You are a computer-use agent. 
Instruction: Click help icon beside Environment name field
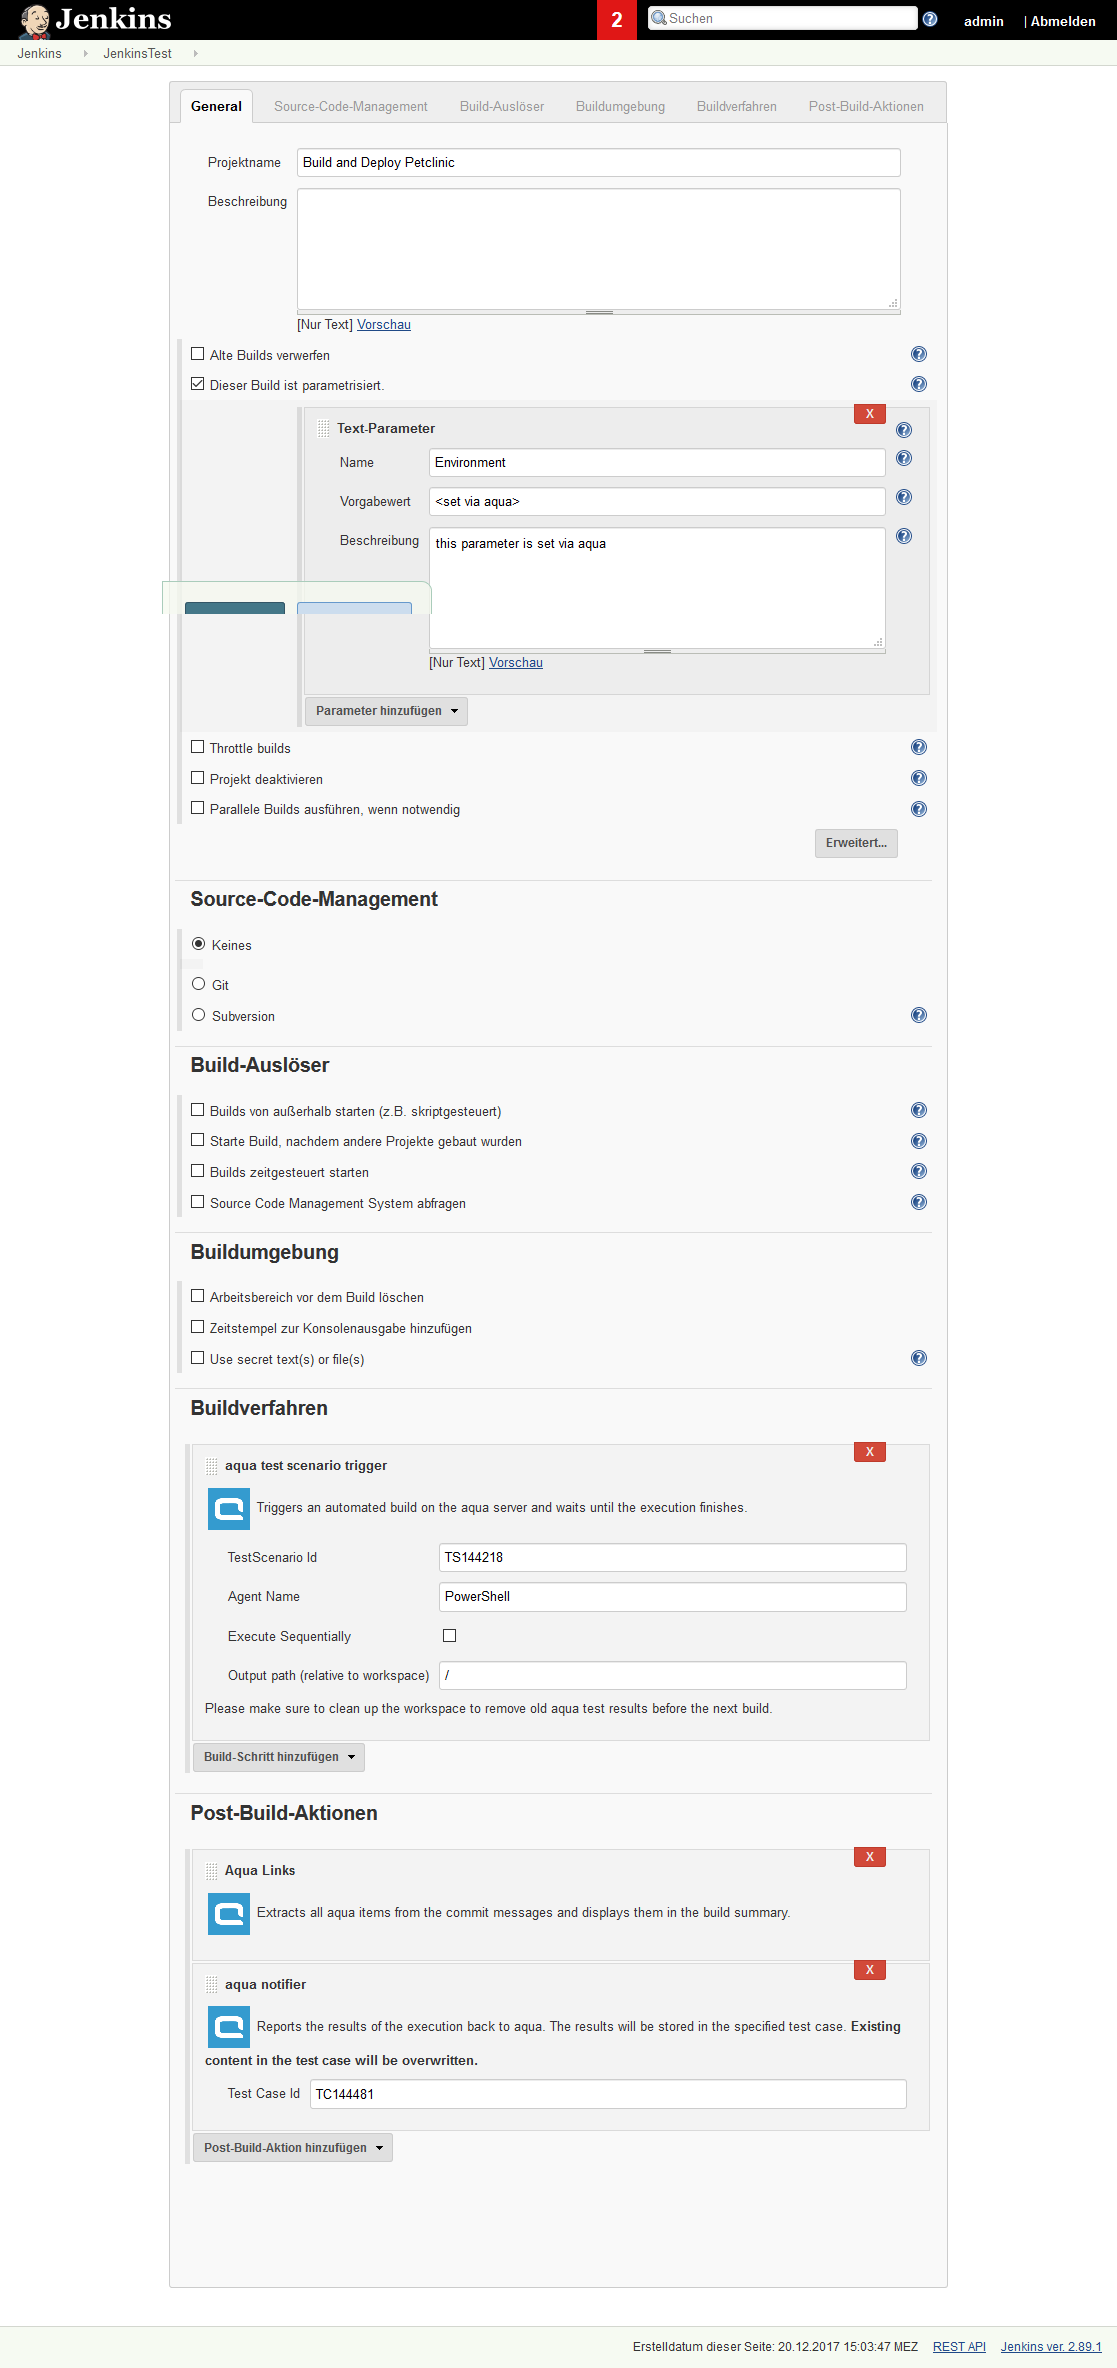pos(903,458)
